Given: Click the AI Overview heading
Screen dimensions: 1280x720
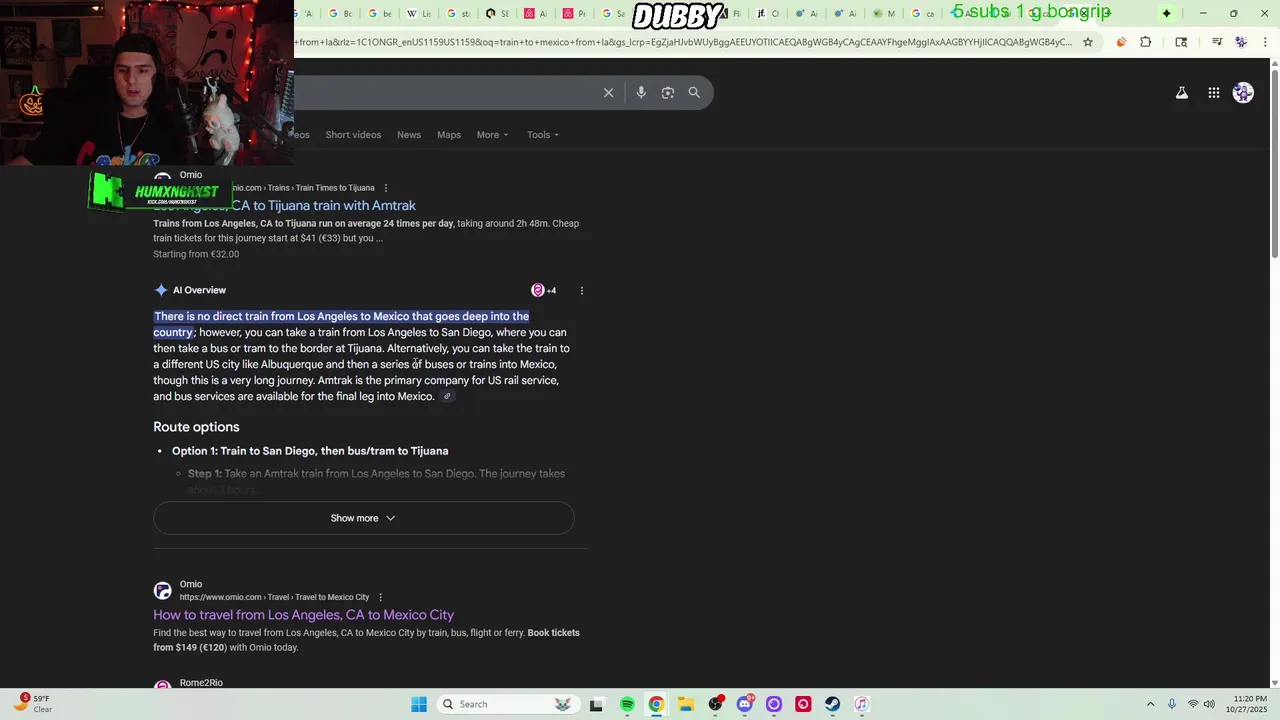Looking at the screenshot, I should coord(199,290).
